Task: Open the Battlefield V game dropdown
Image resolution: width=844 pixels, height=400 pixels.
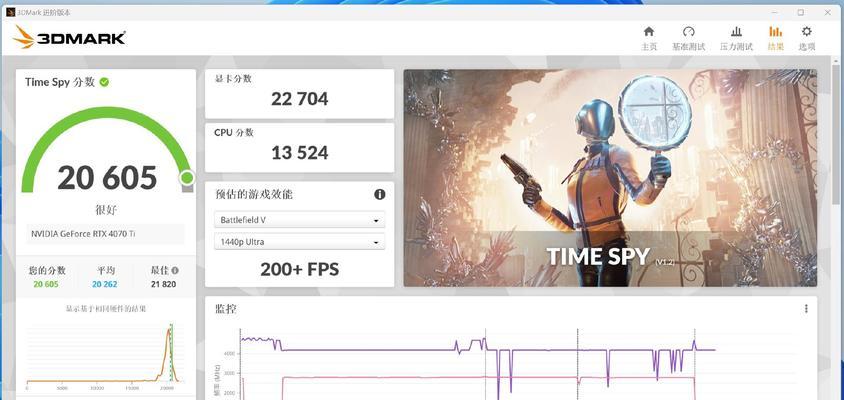Action: 300,220
